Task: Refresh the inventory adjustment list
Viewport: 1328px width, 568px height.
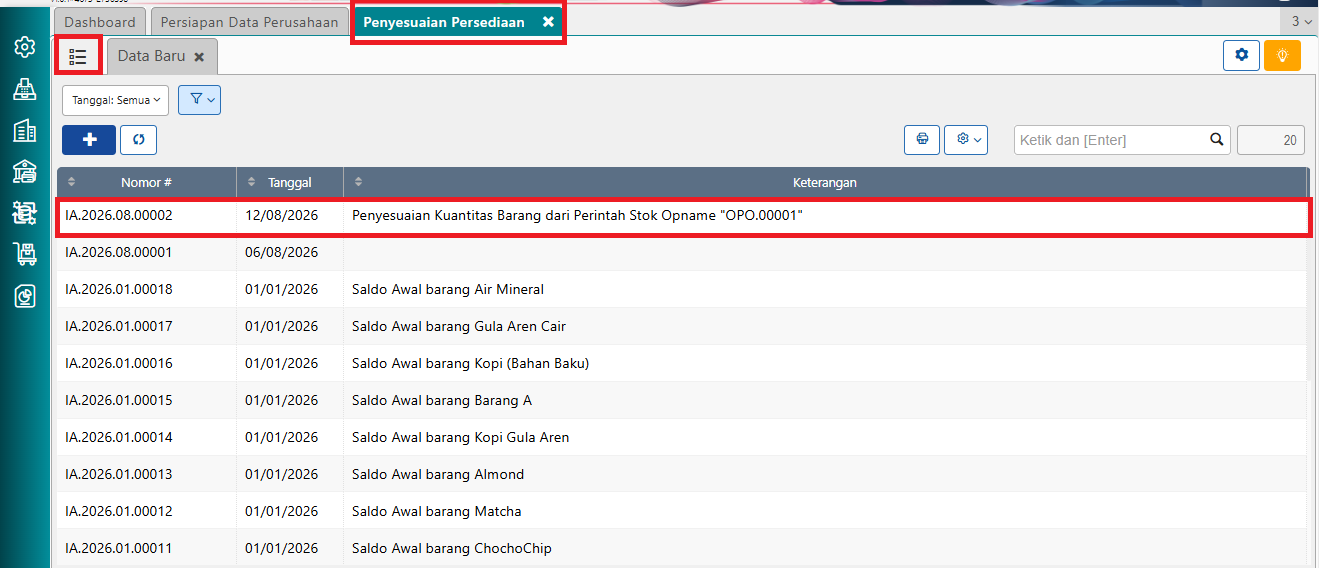Action: point(138,140)
